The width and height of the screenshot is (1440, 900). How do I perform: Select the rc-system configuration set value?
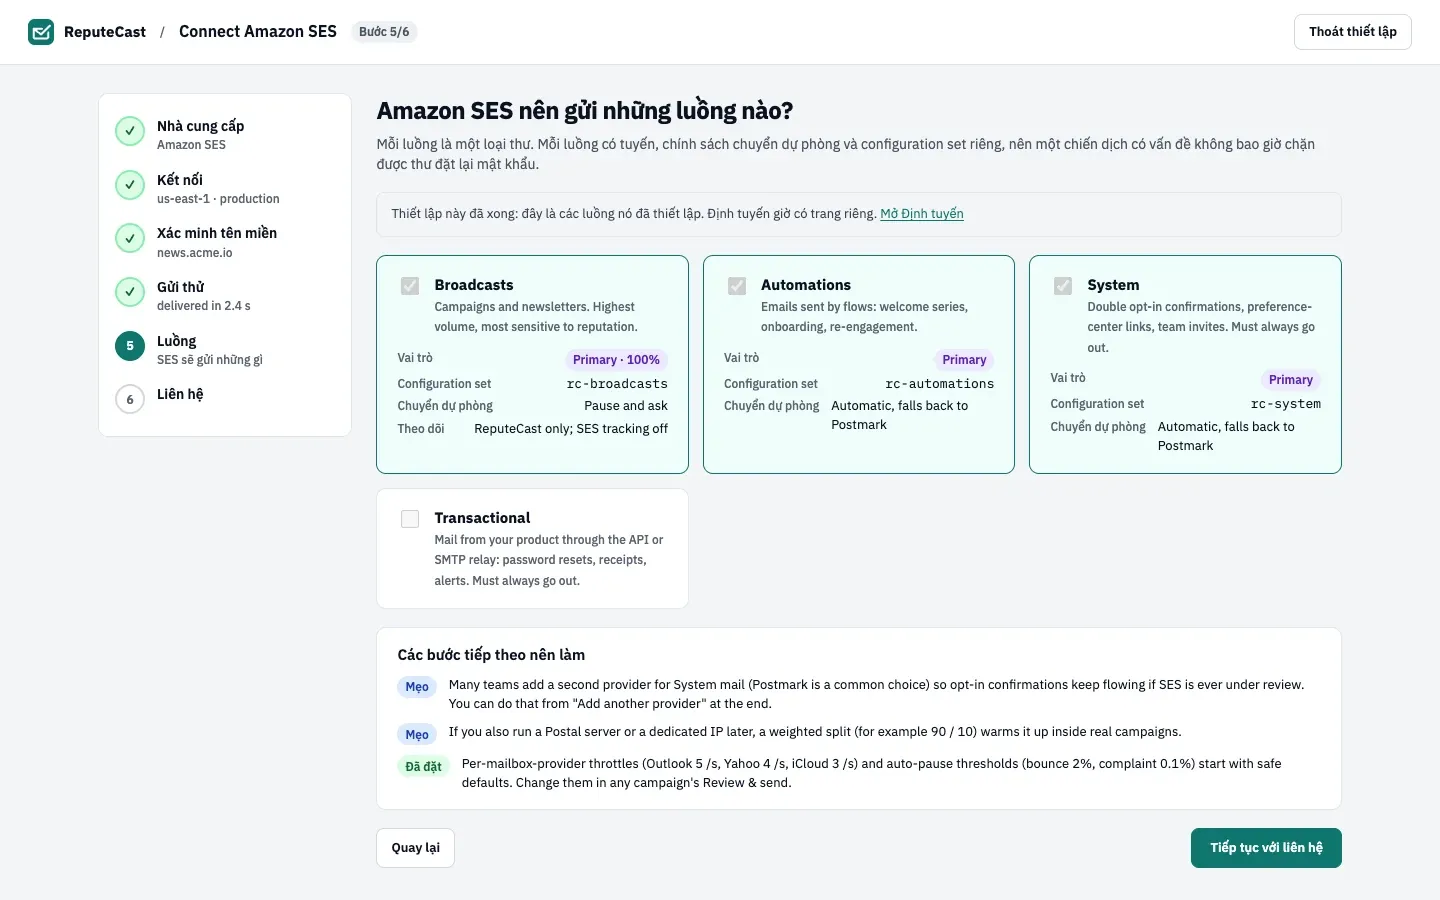tap(1286, 404)
